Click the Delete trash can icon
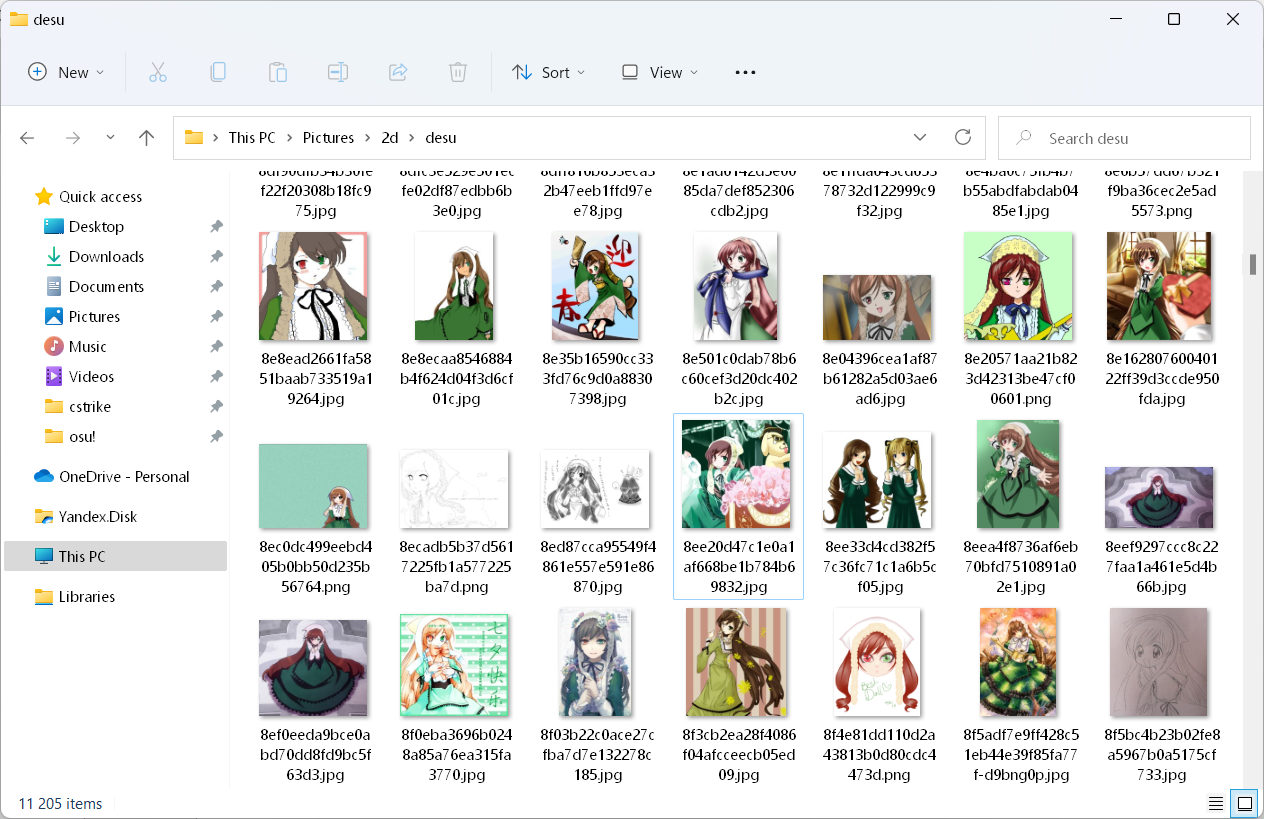The height and width of the screenshot is (819, 1264). (458, 72)
